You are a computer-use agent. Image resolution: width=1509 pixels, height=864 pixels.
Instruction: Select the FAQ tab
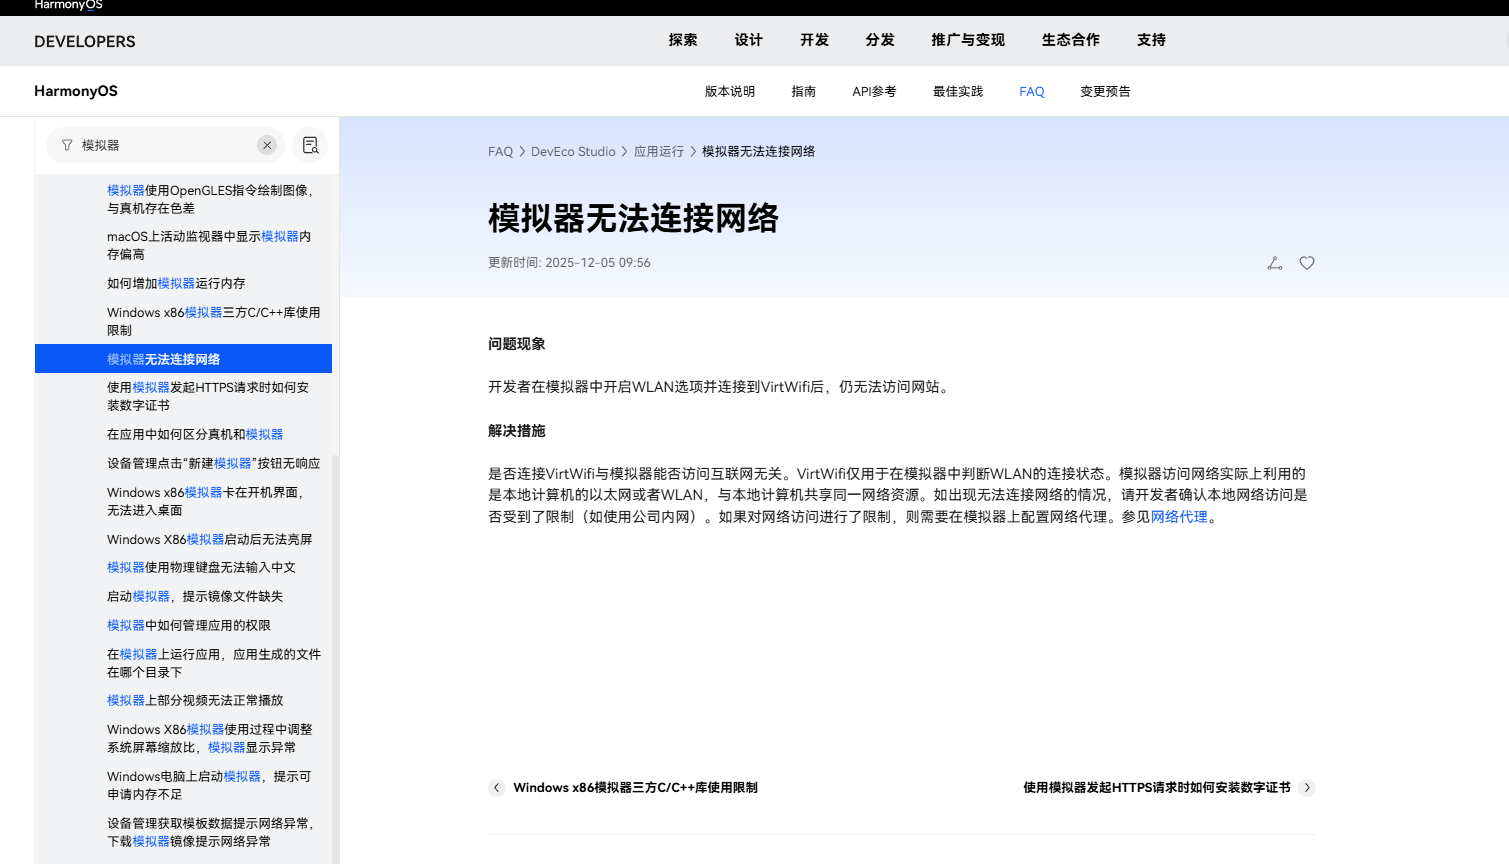[1032, 91]
